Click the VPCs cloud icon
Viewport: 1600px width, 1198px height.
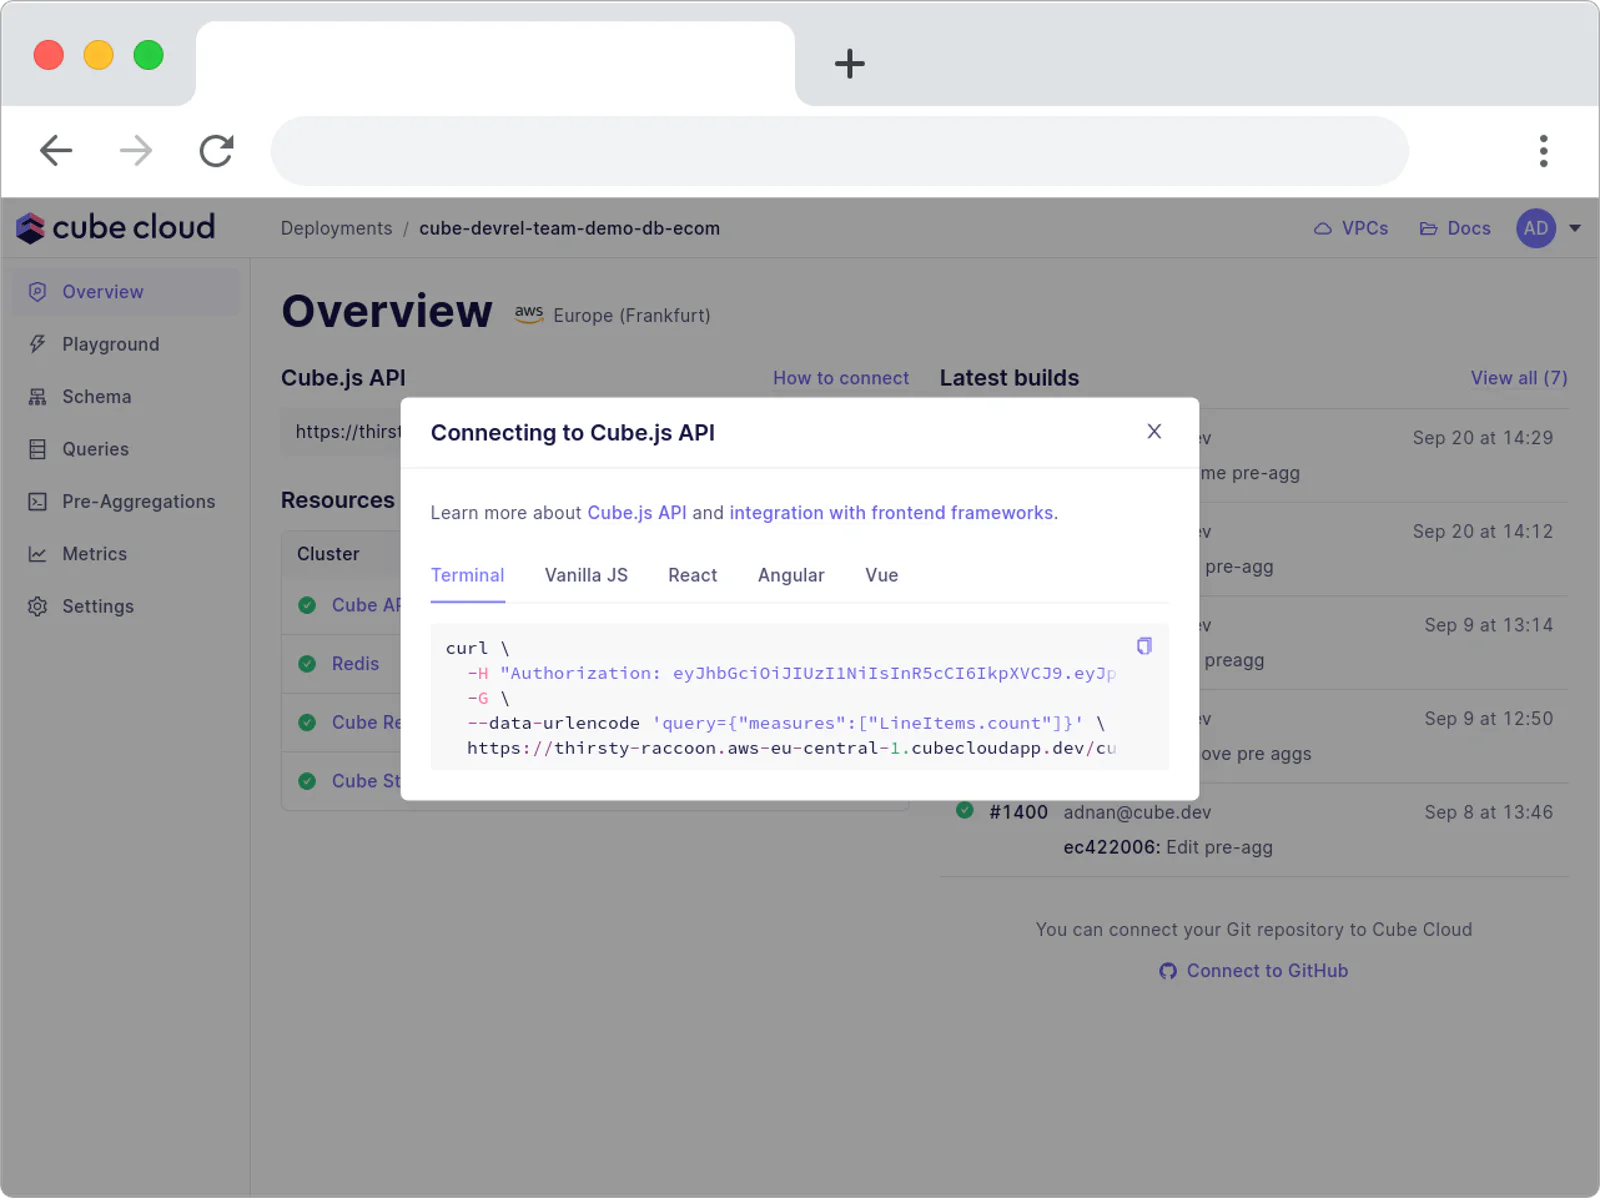(1322, 229)
